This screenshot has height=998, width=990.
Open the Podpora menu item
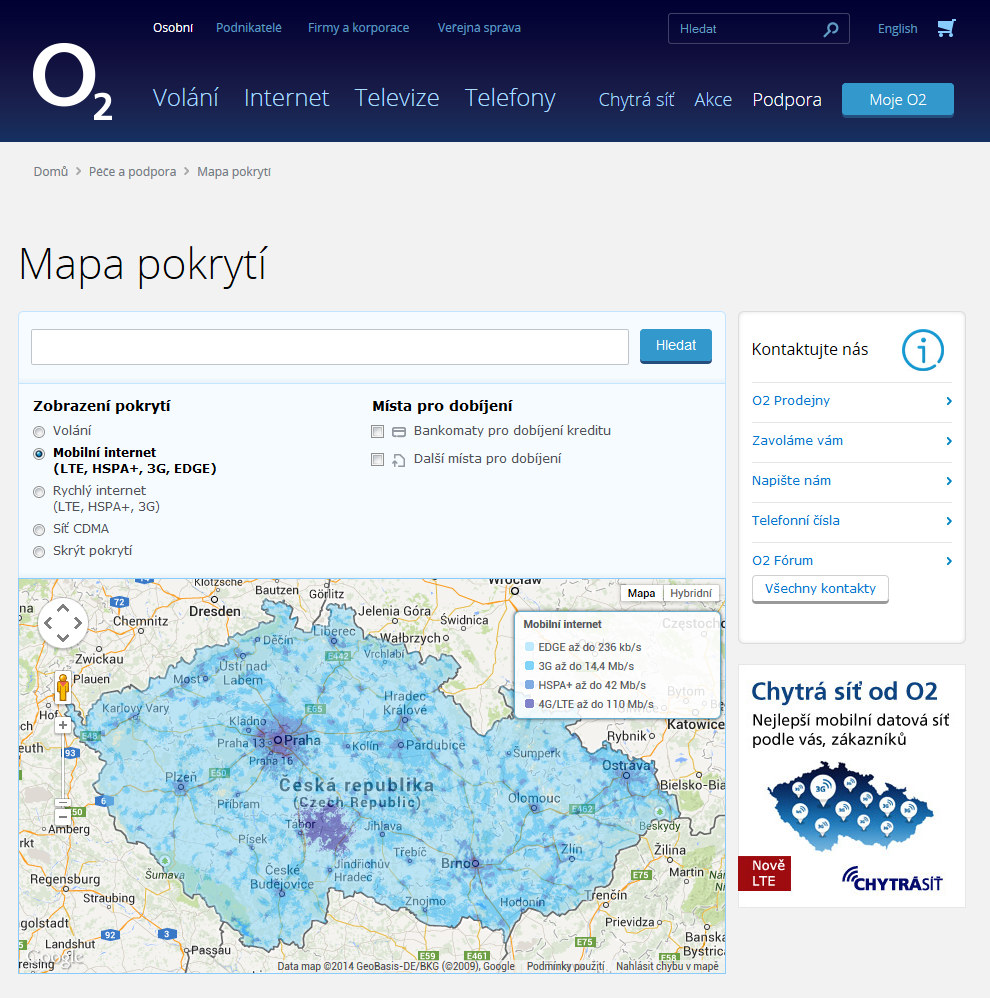pyautogui.click(x=787, y=100)
